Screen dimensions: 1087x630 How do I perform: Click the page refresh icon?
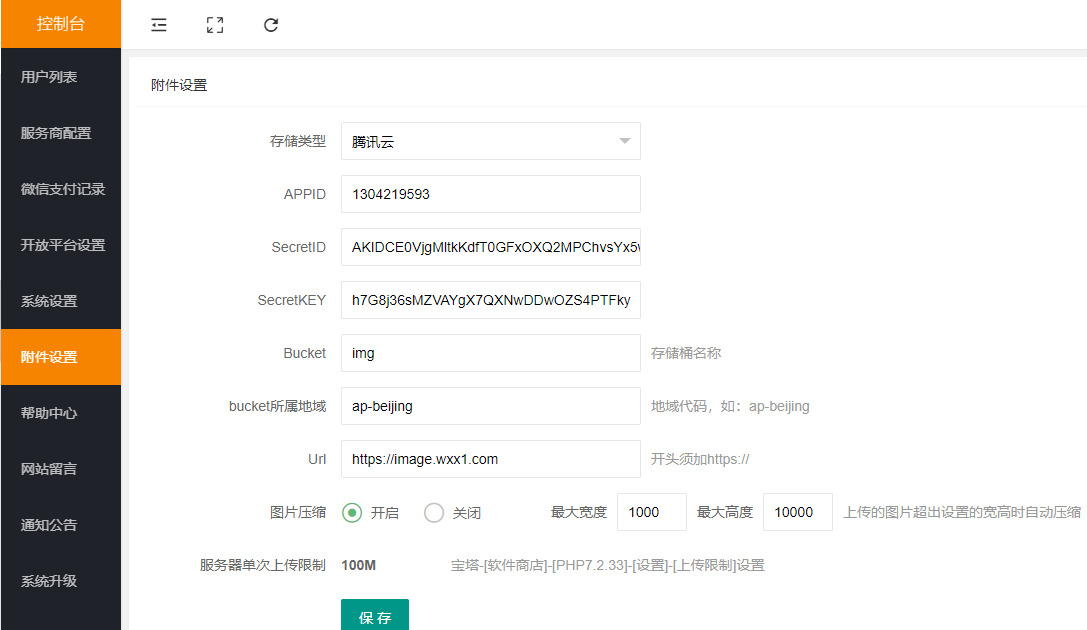(x=271, y=25)
